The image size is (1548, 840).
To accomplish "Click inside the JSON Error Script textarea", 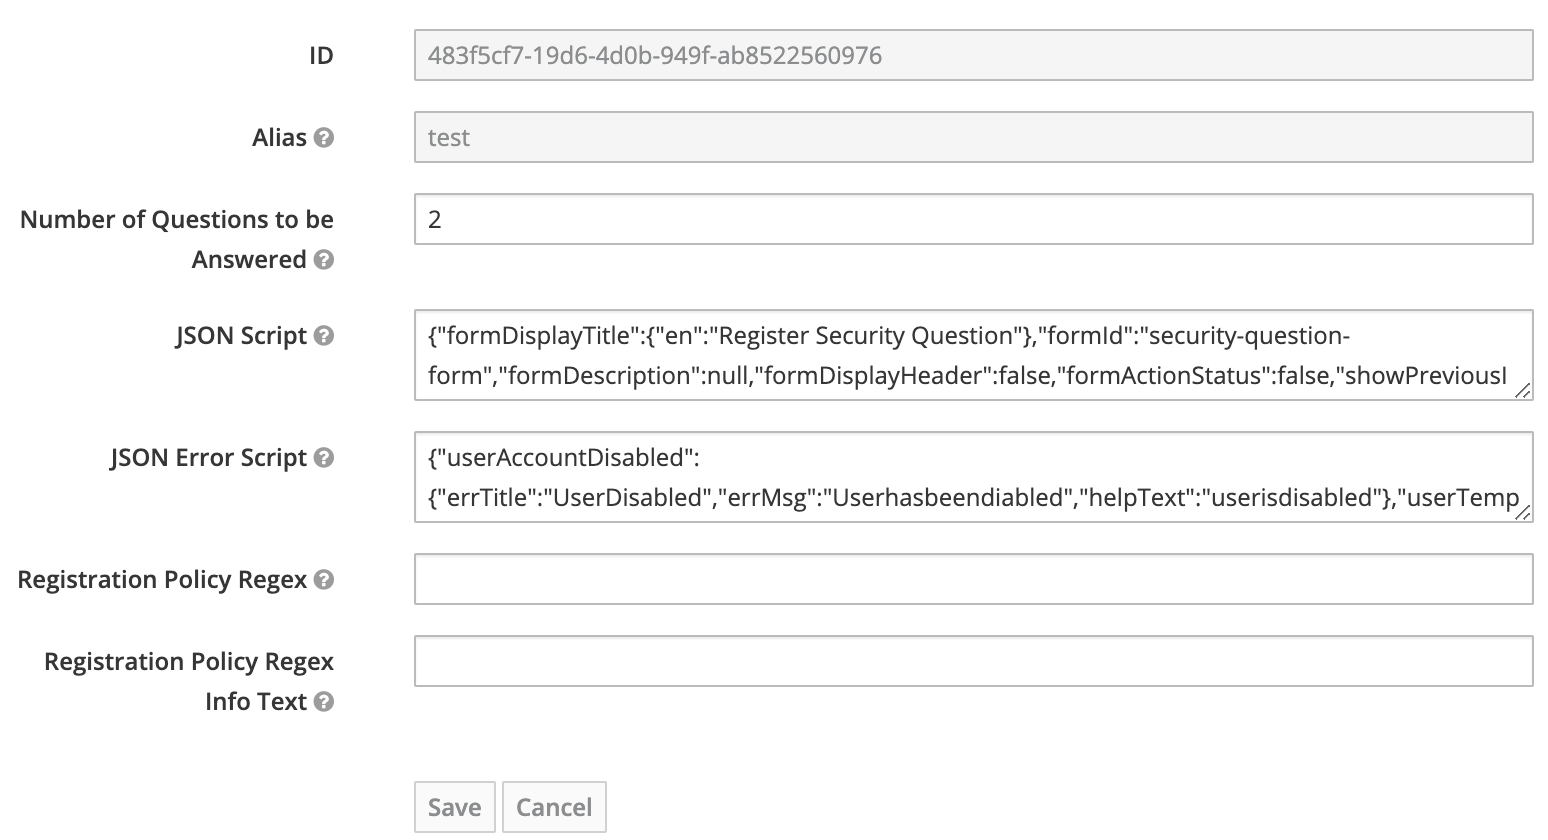I will 974,477.
